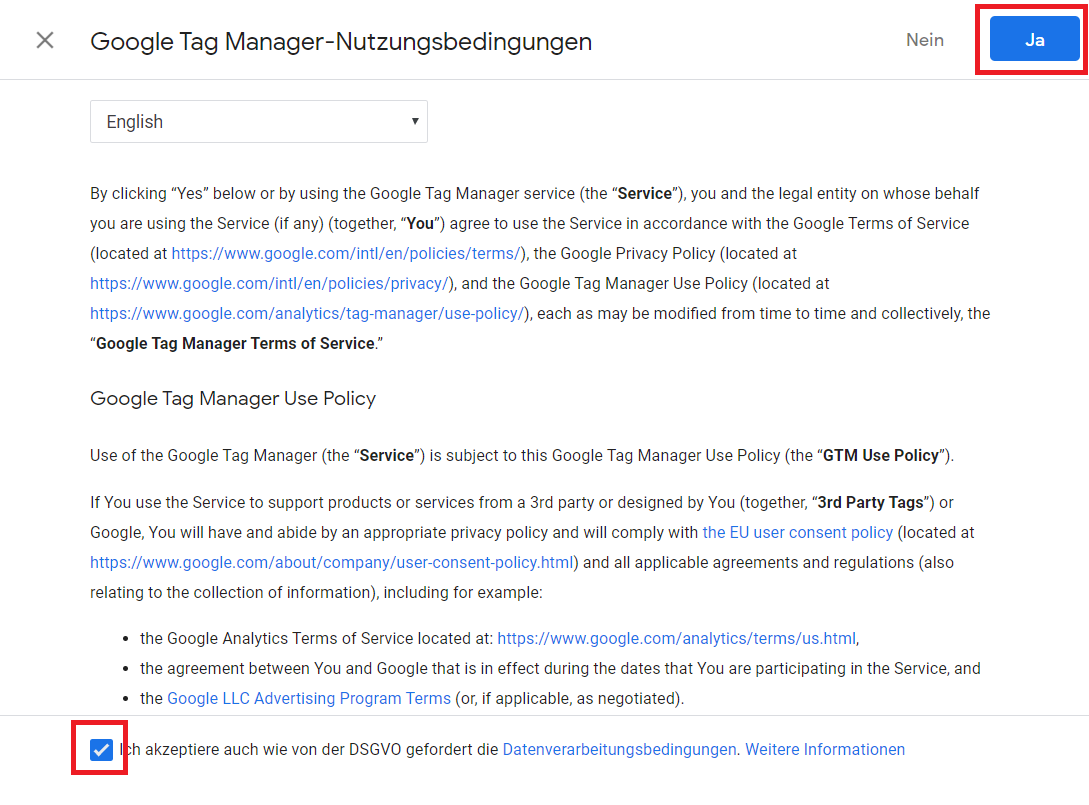The image size is (1089, 805).
Task: Close the Nutzungsbedingungen dialog with the X icon
Action: click(45, 40)
